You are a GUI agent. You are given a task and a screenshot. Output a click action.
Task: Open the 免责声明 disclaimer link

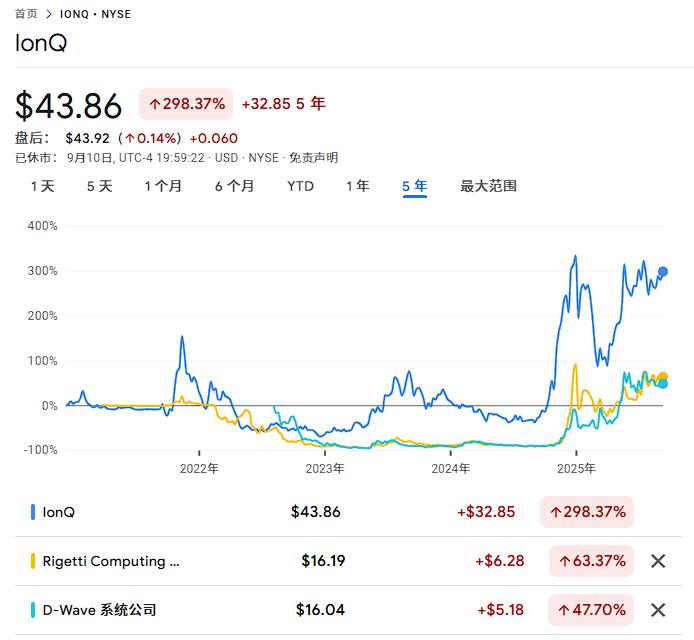click(x=314, y=158)
